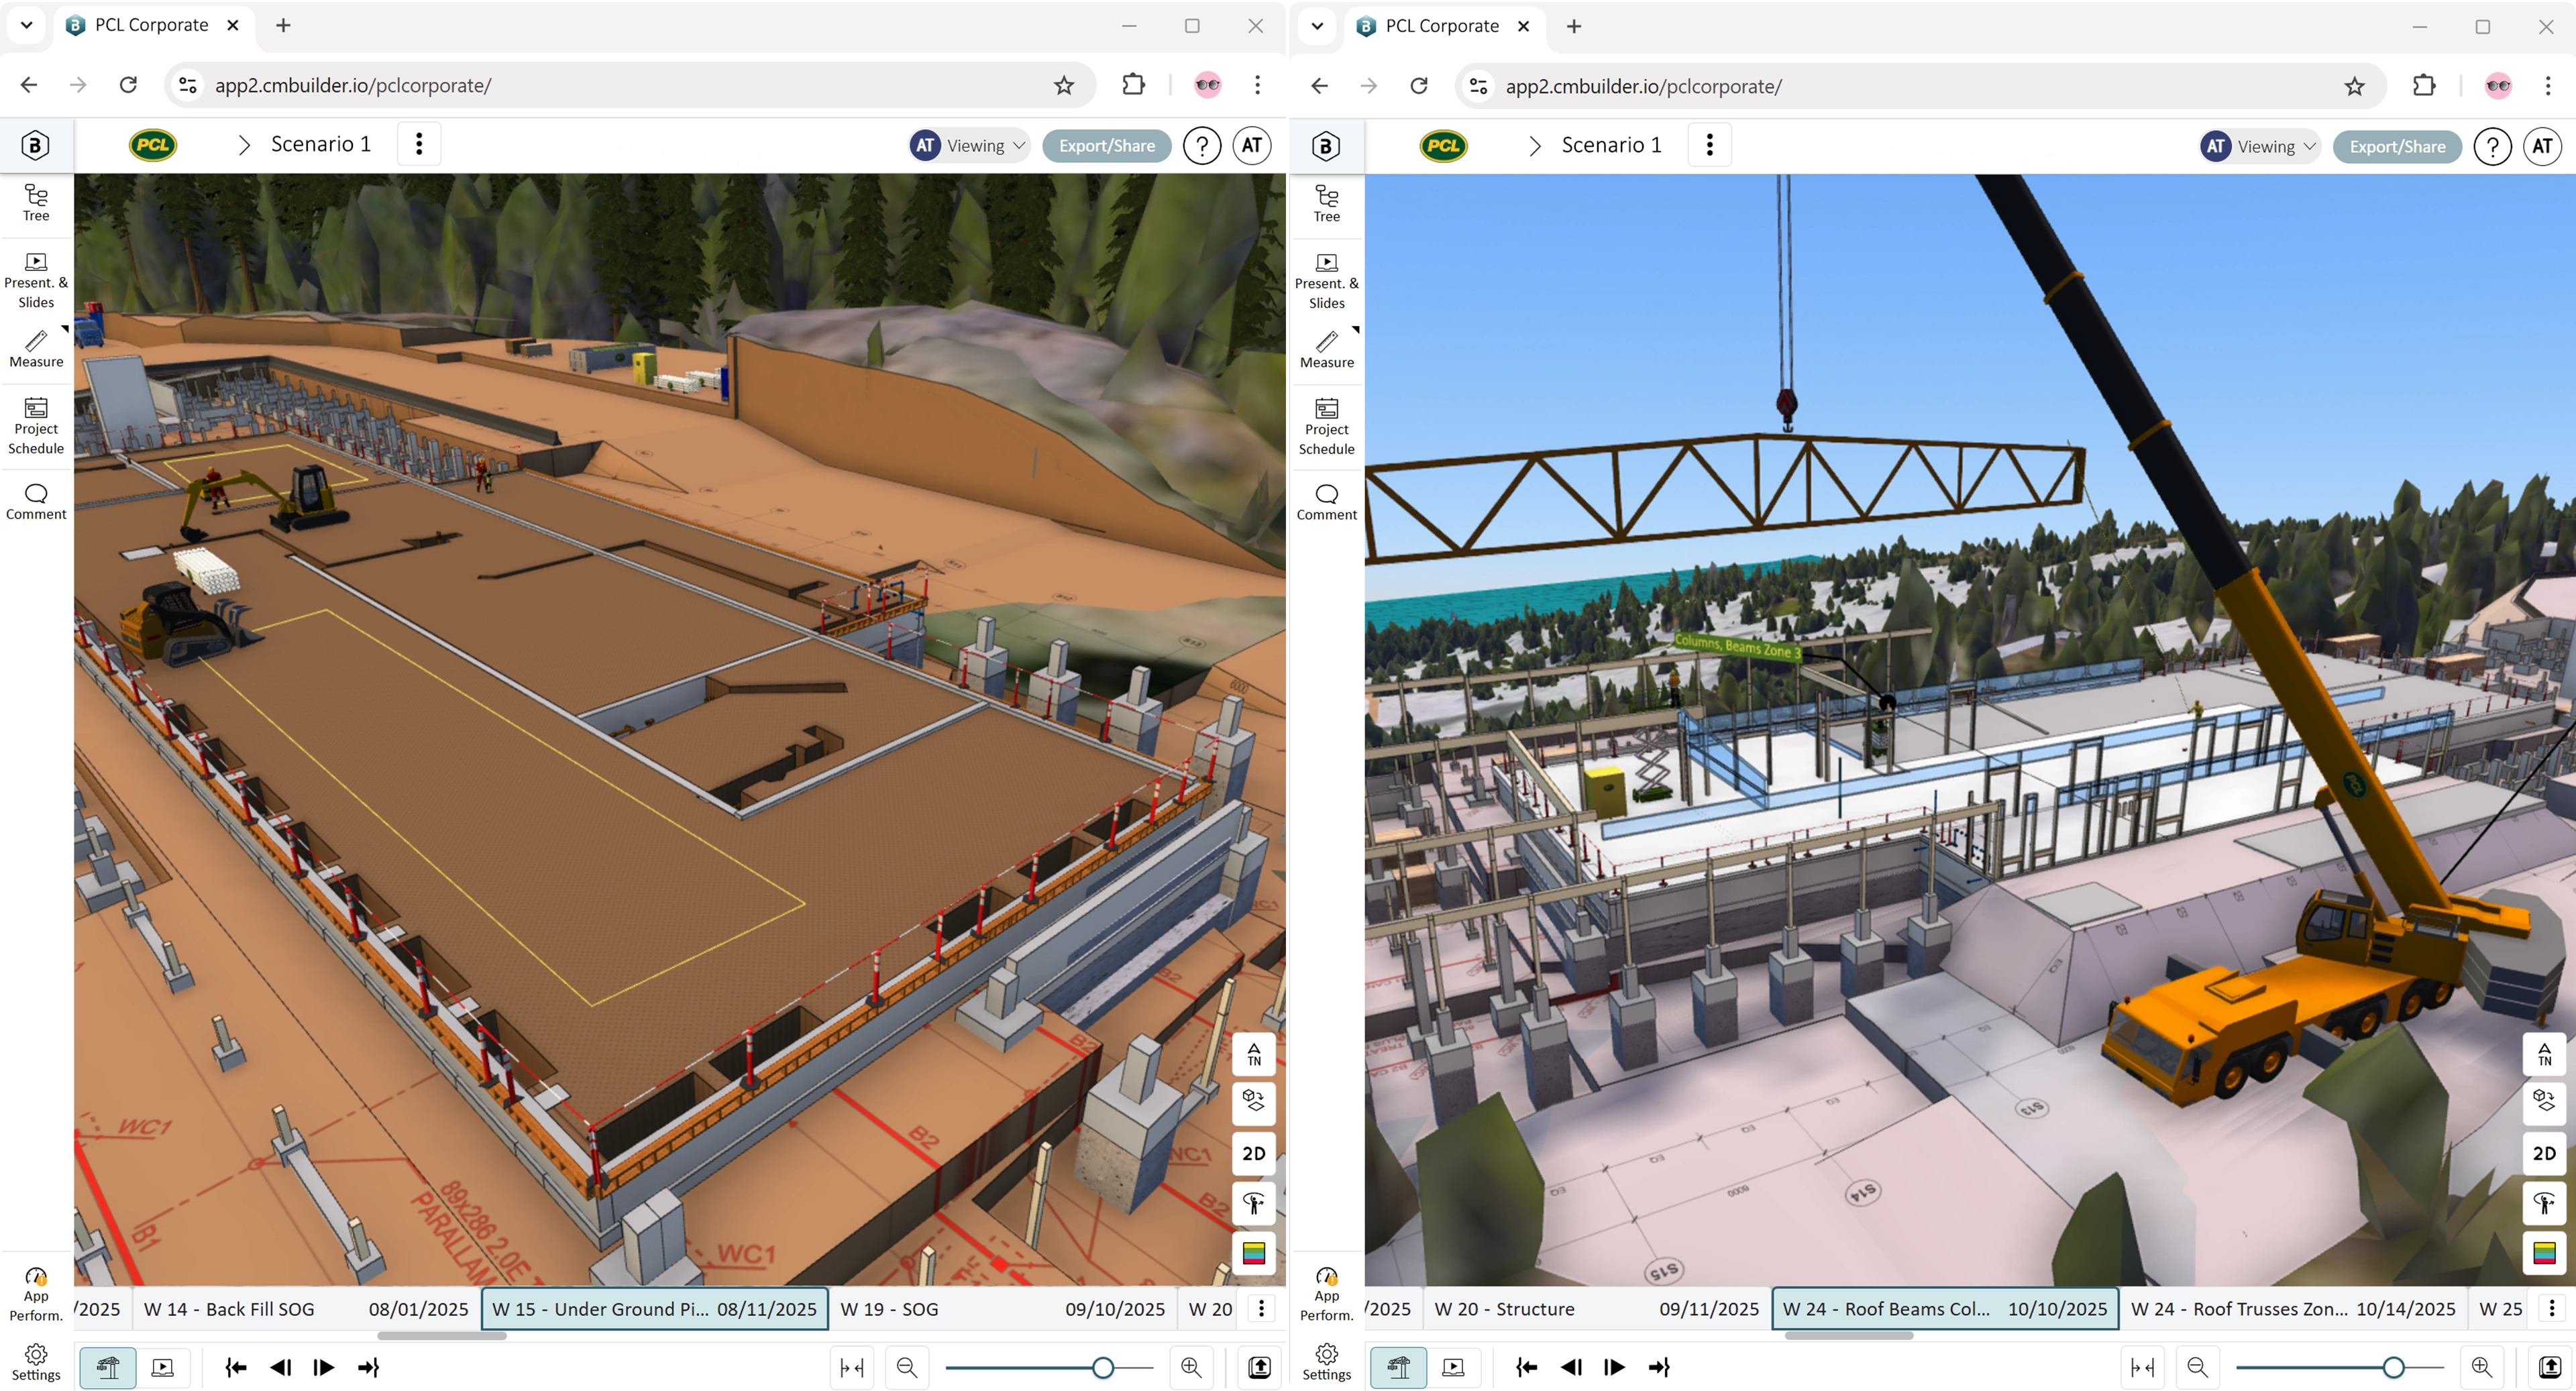Open the Tree panel in left sidebar
The width and height of the screenshot is (2576, 1391).
[x=36, y=203]
